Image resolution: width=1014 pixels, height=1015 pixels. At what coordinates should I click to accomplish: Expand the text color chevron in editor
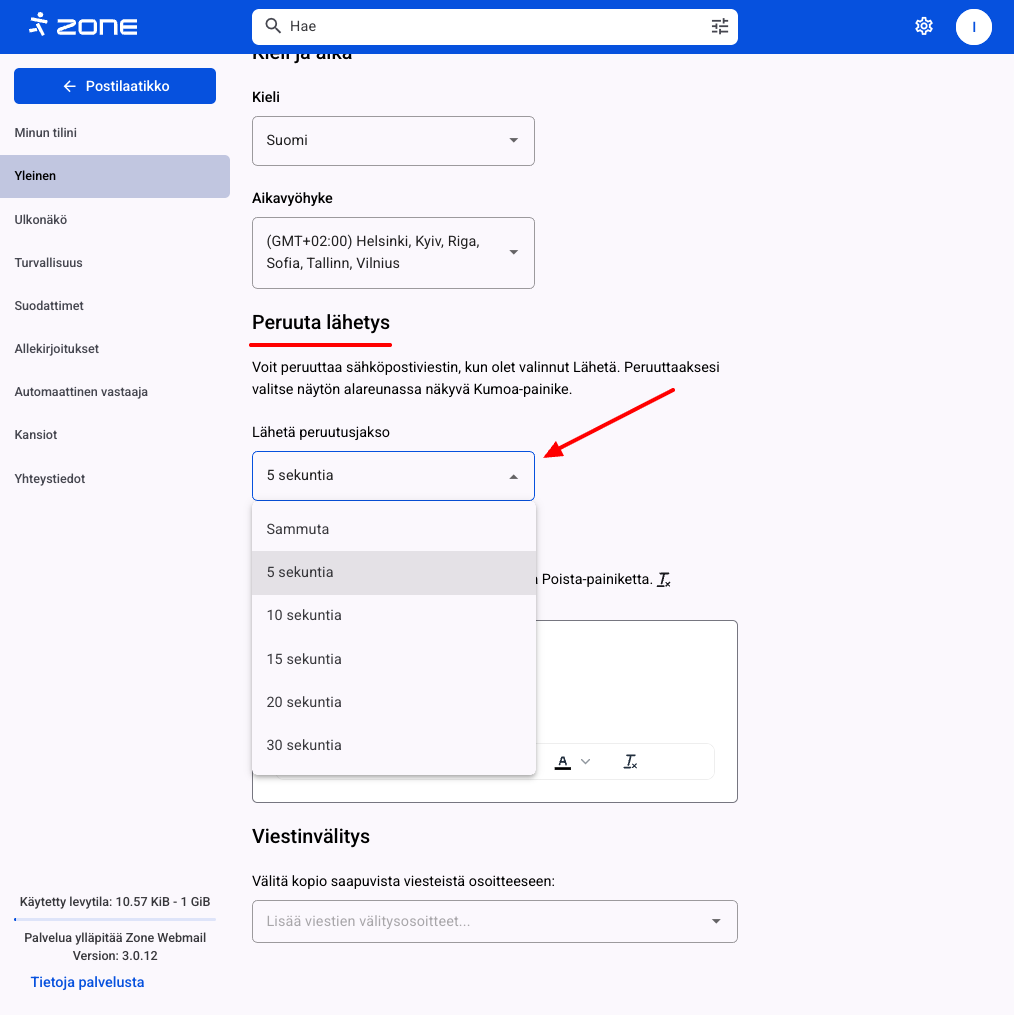pos(586,762)
